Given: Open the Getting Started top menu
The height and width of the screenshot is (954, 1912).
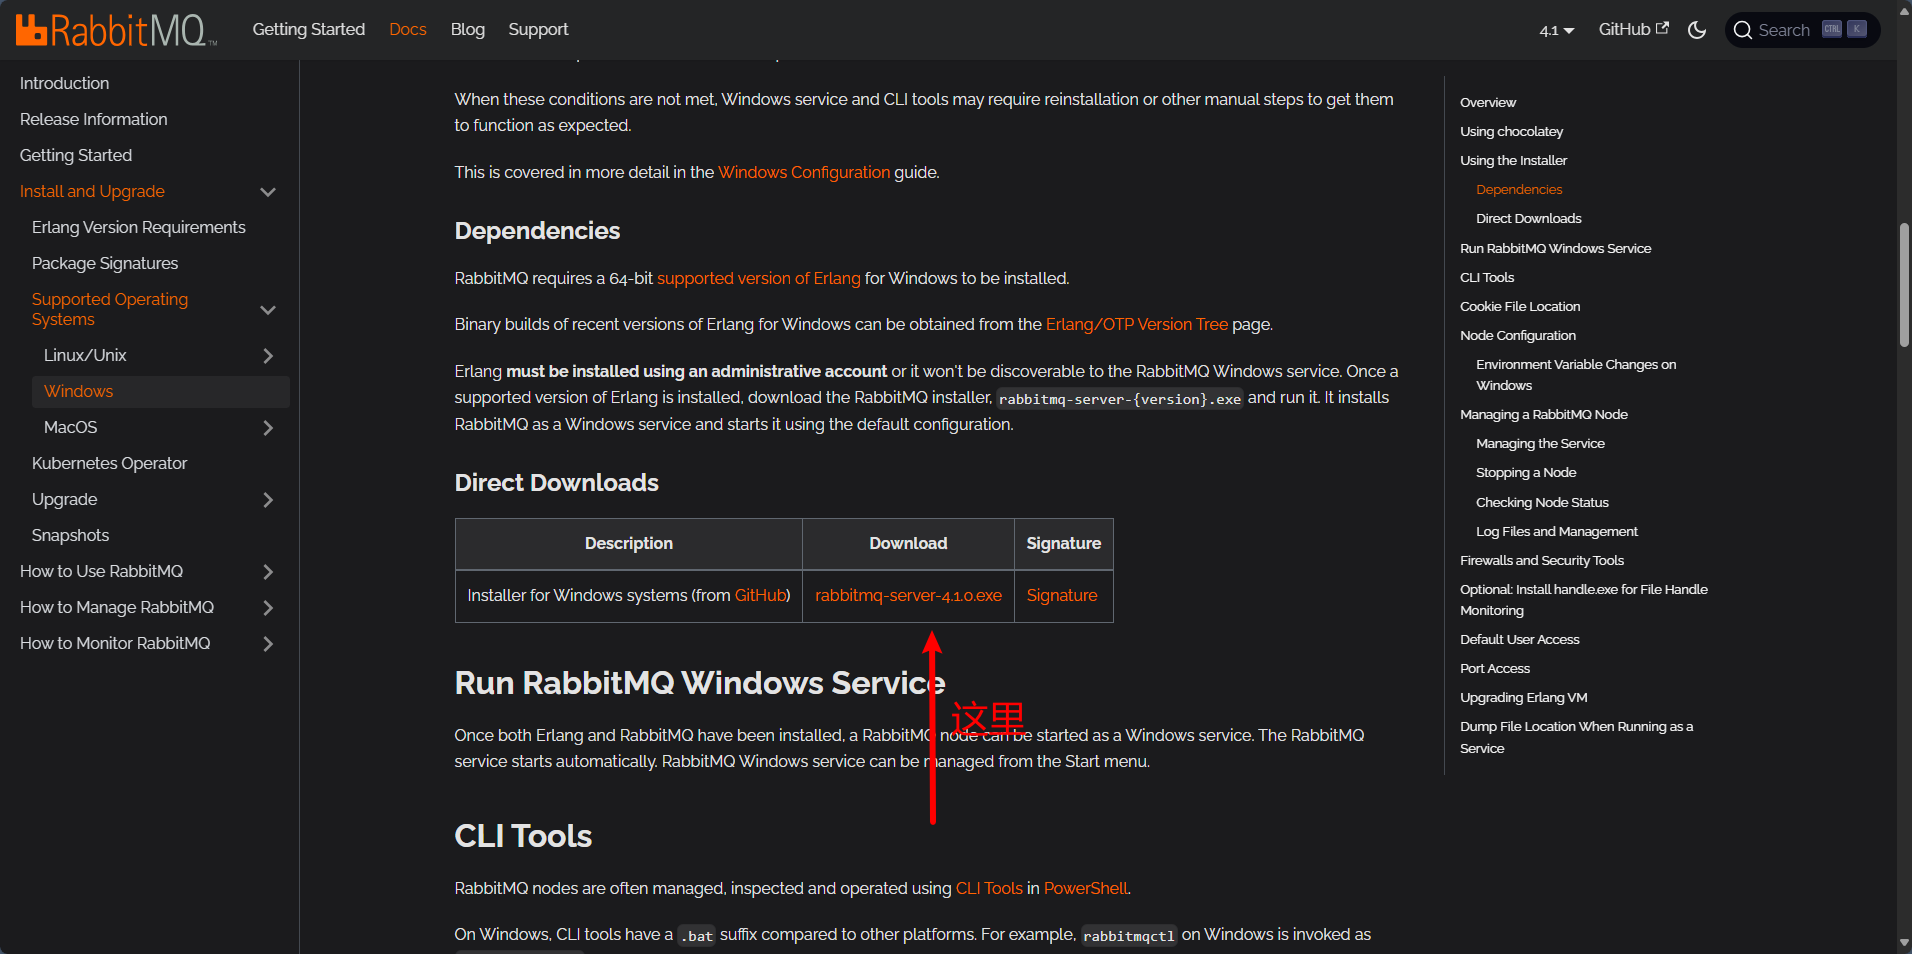Looking at the screenshot, I should click(308, 29).
